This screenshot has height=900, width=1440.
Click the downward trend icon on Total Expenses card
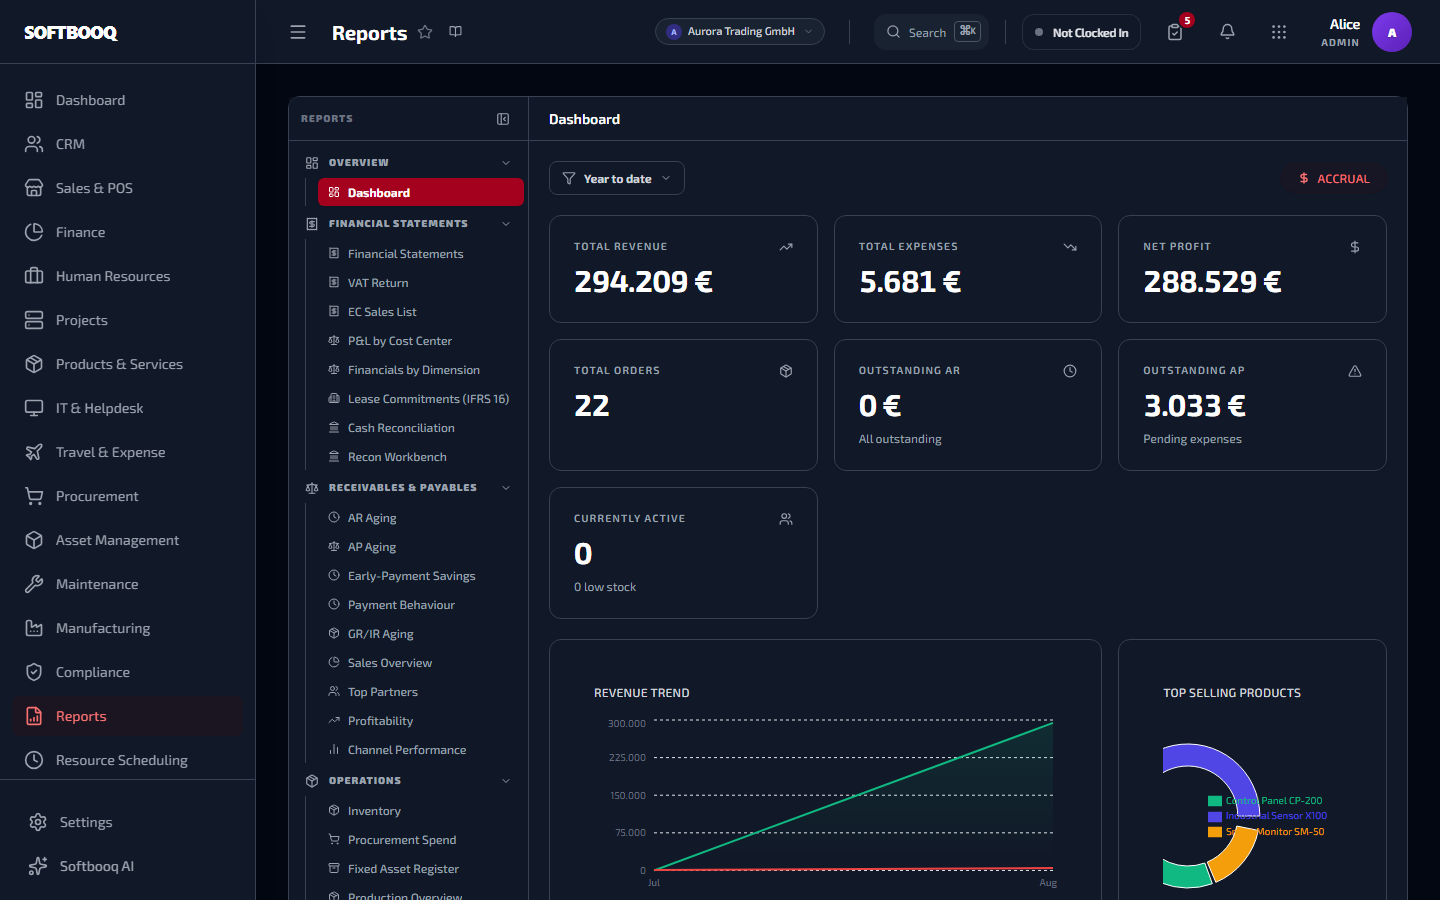pyautogui.click(x=1070, y=247)
